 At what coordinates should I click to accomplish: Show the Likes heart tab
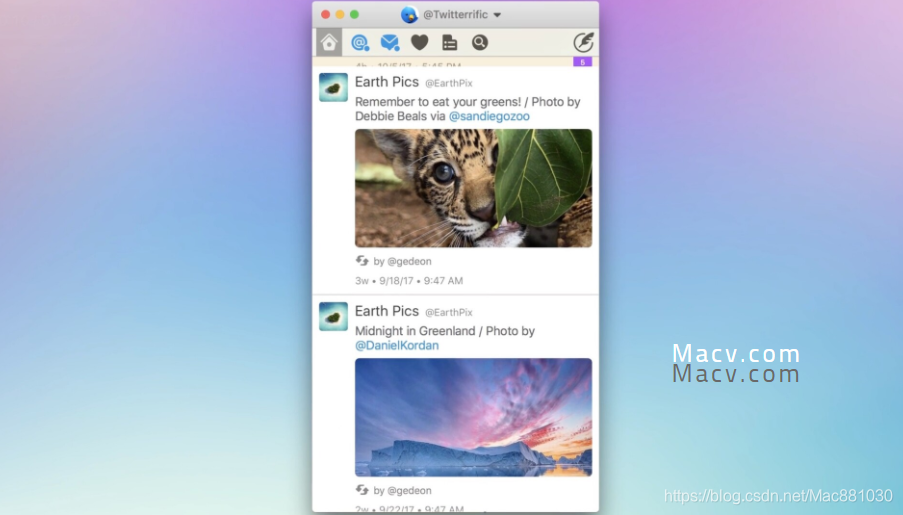pos(419,43)
